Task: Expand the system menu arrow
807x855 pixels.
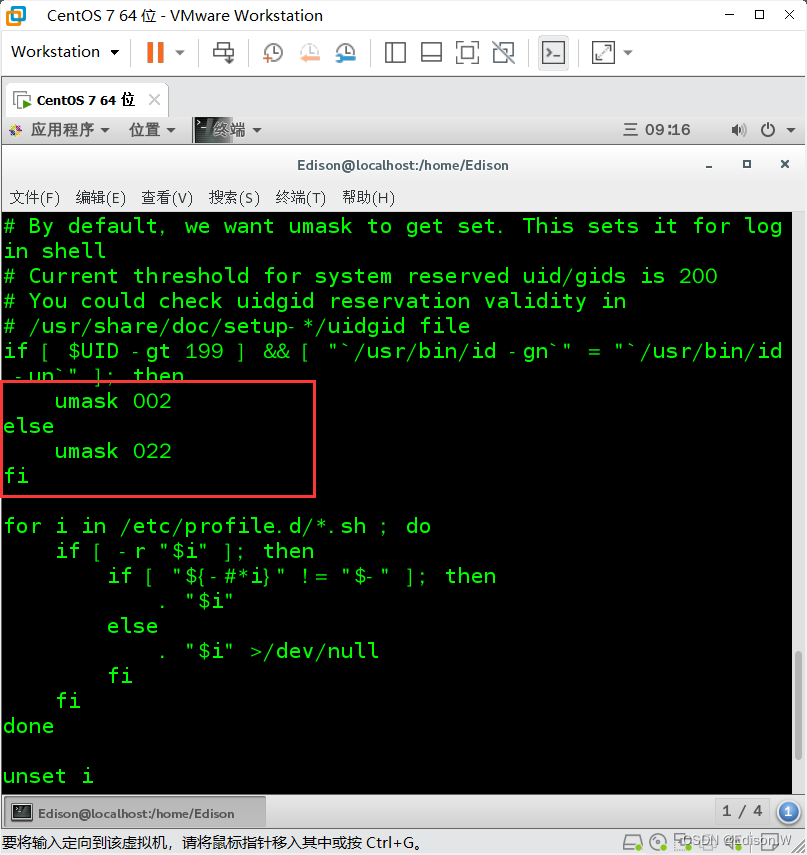Action: point(791,130)
